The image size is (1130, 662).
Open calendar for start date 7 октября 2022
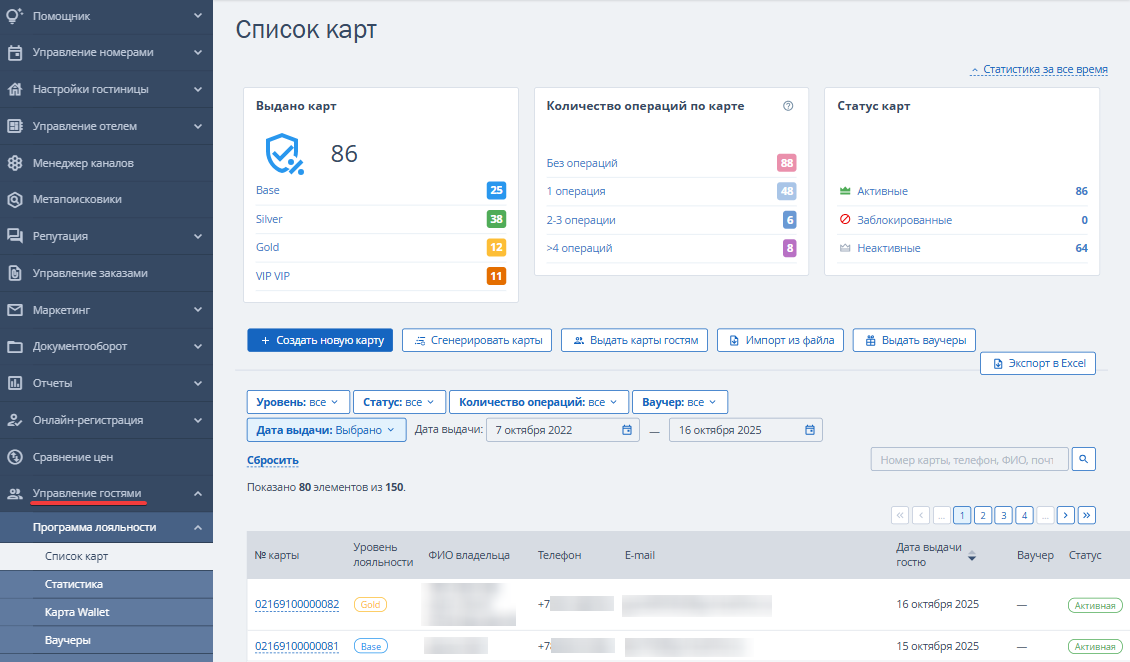point(627,430)
